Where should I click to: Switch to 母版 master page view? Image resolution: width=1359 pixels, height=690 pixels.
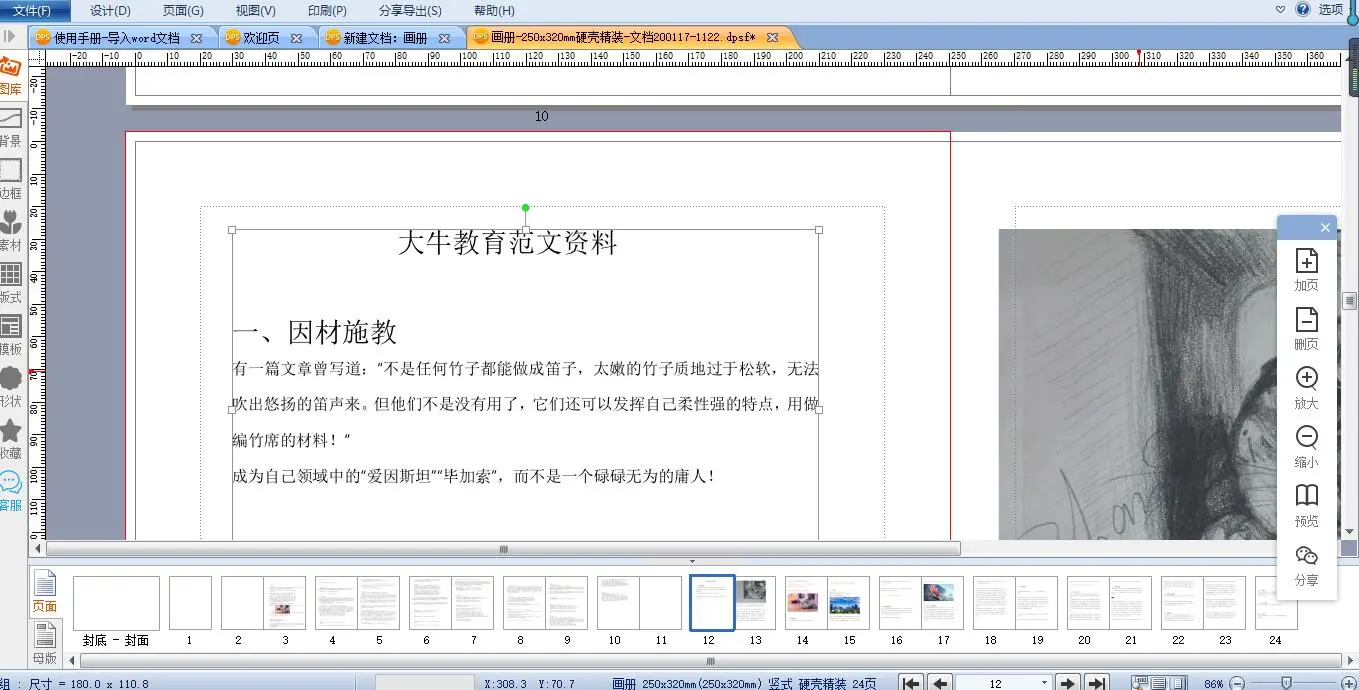click(44, 641)
